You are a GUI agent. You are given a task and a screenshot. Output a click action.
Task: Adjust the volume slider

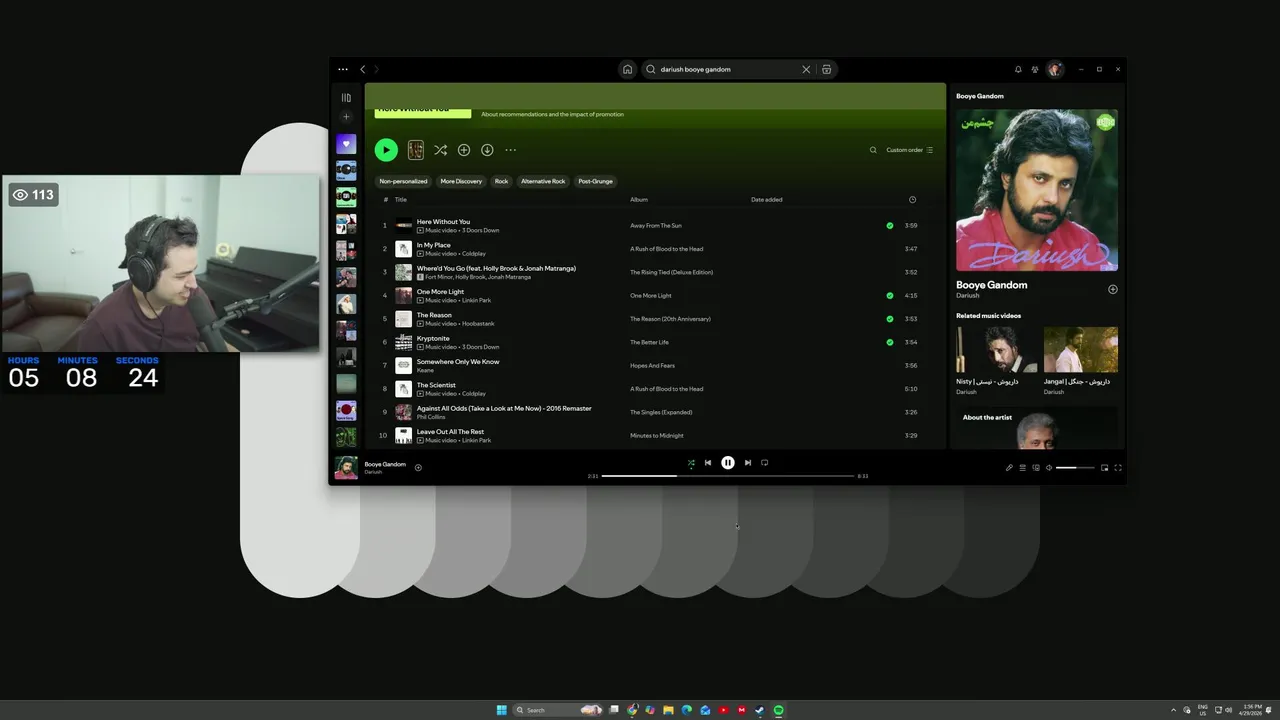(1075, 468)
